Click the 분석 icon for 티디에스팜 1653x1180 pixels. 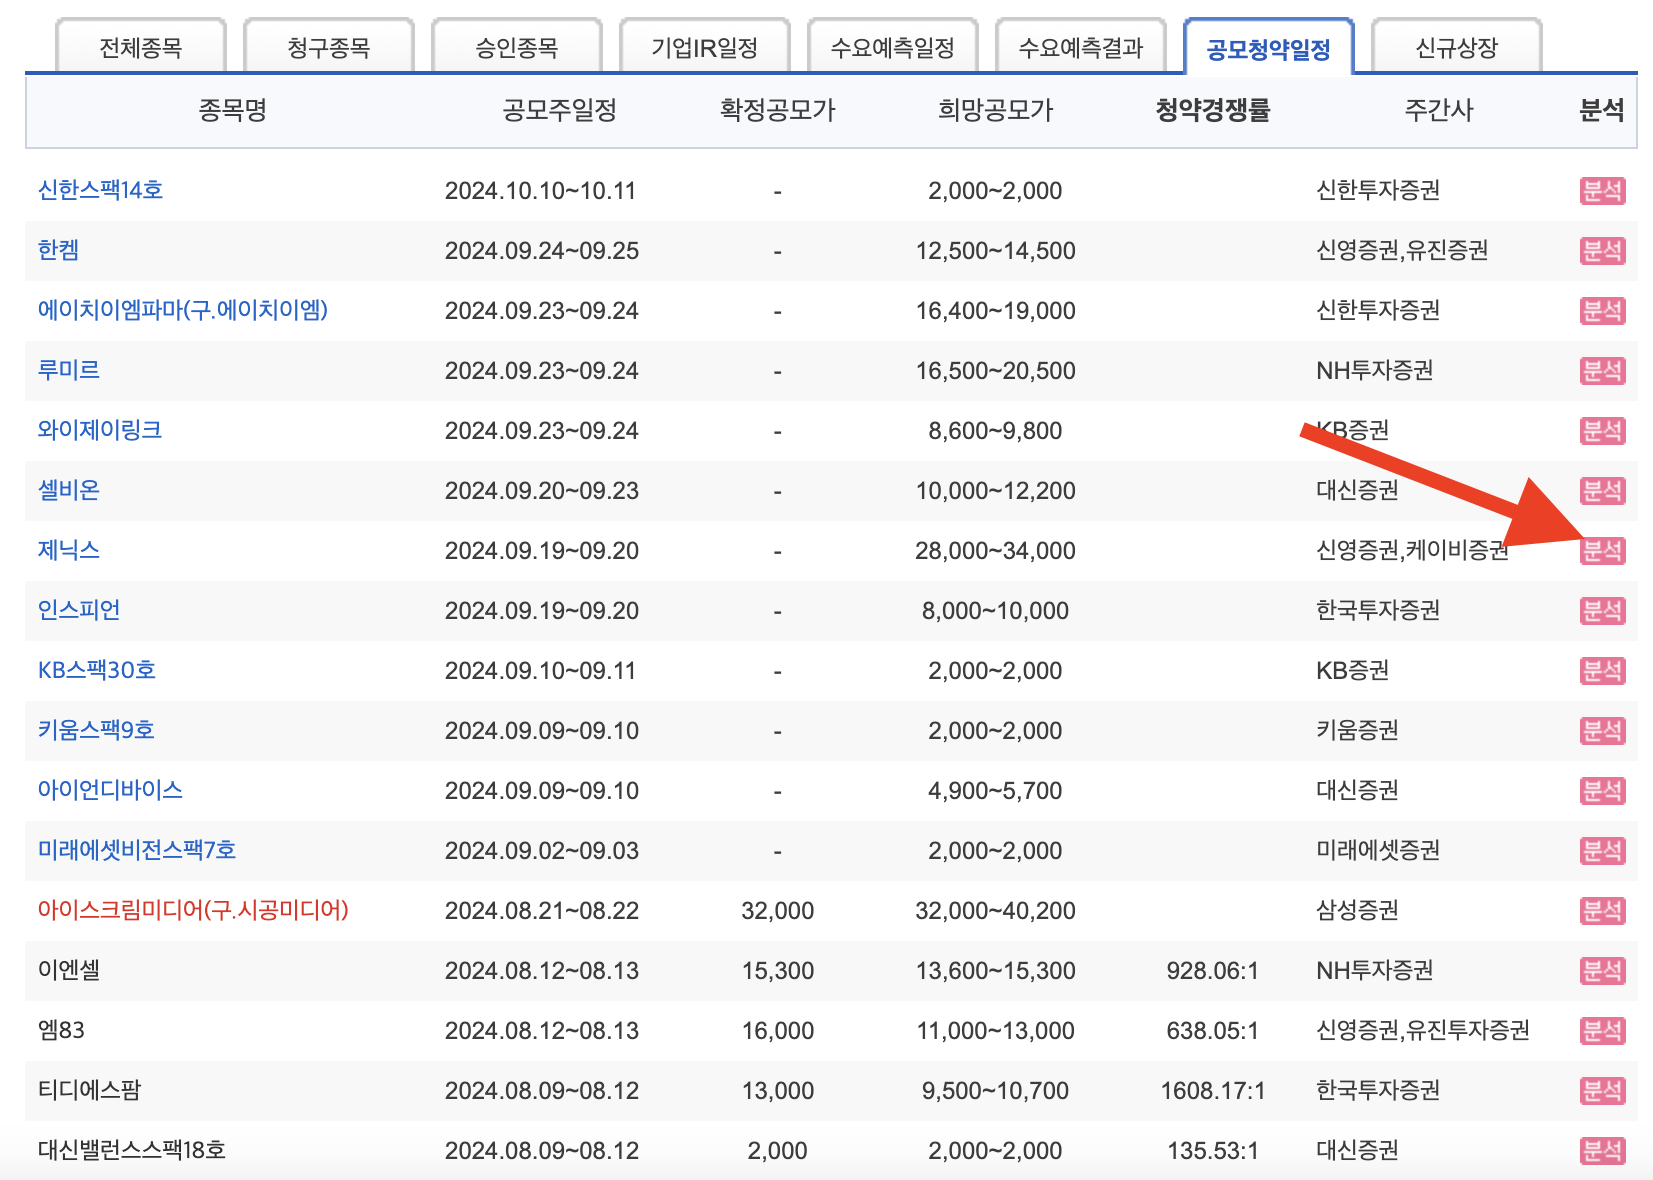coord(1602,1091)
